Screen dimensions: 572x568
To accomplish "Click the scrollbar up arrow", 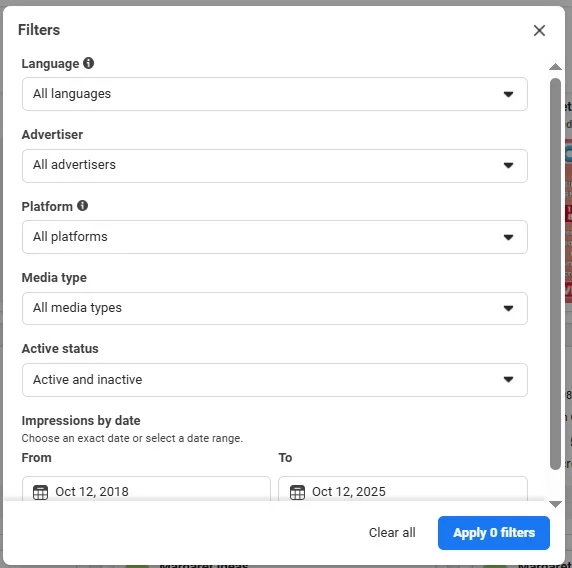I will click(x=555, y=66).
